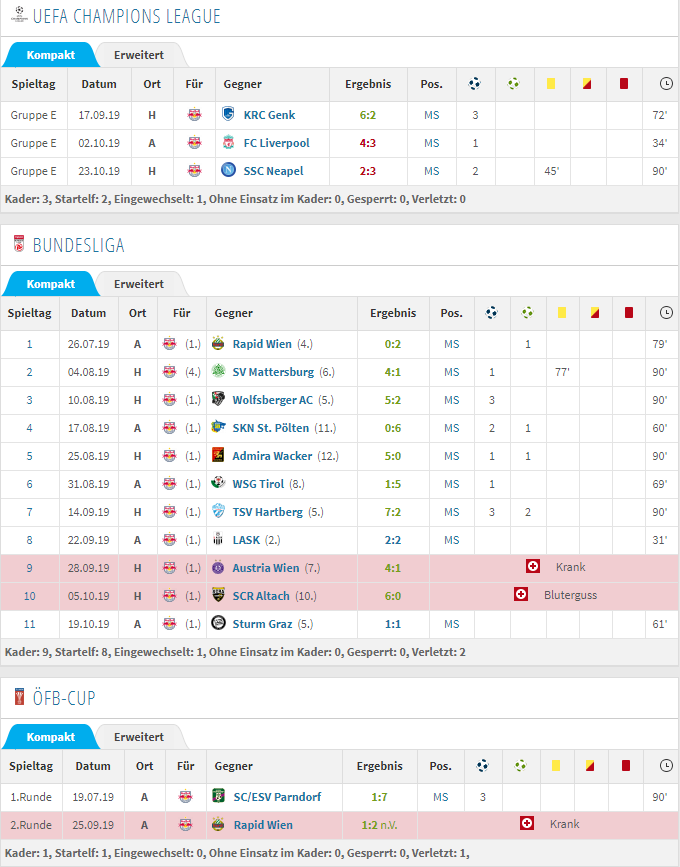Click the assists icon in Bundesliga table header

528,312
